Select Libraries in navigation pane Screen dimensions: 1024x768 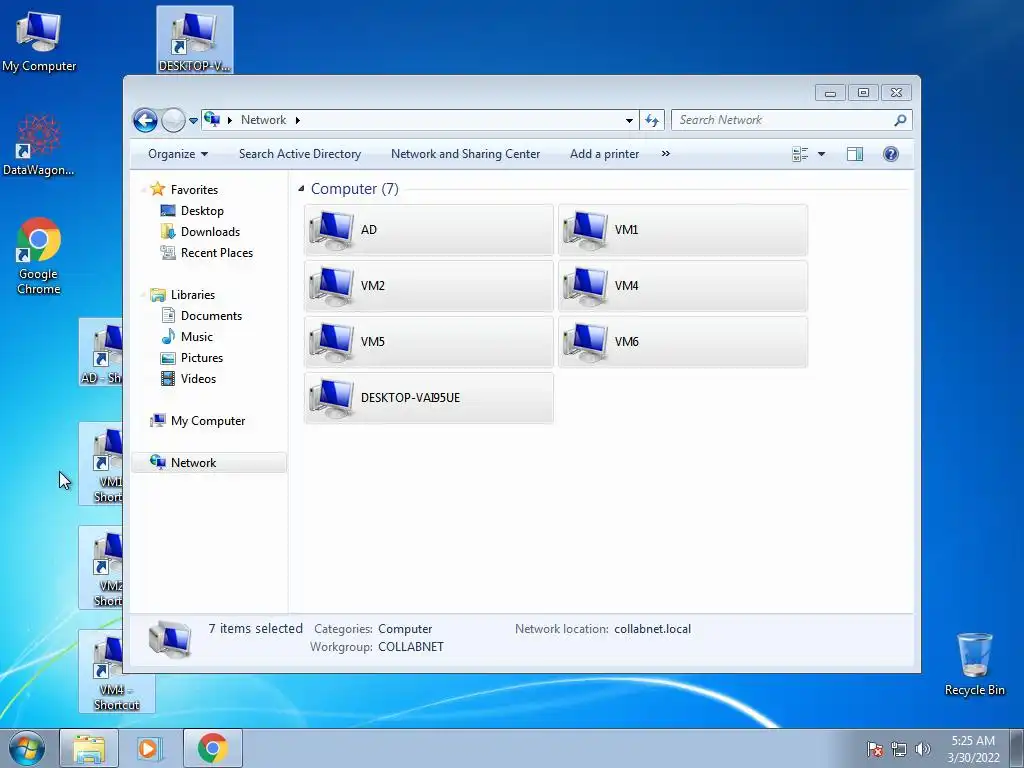[x=193, y=295]
